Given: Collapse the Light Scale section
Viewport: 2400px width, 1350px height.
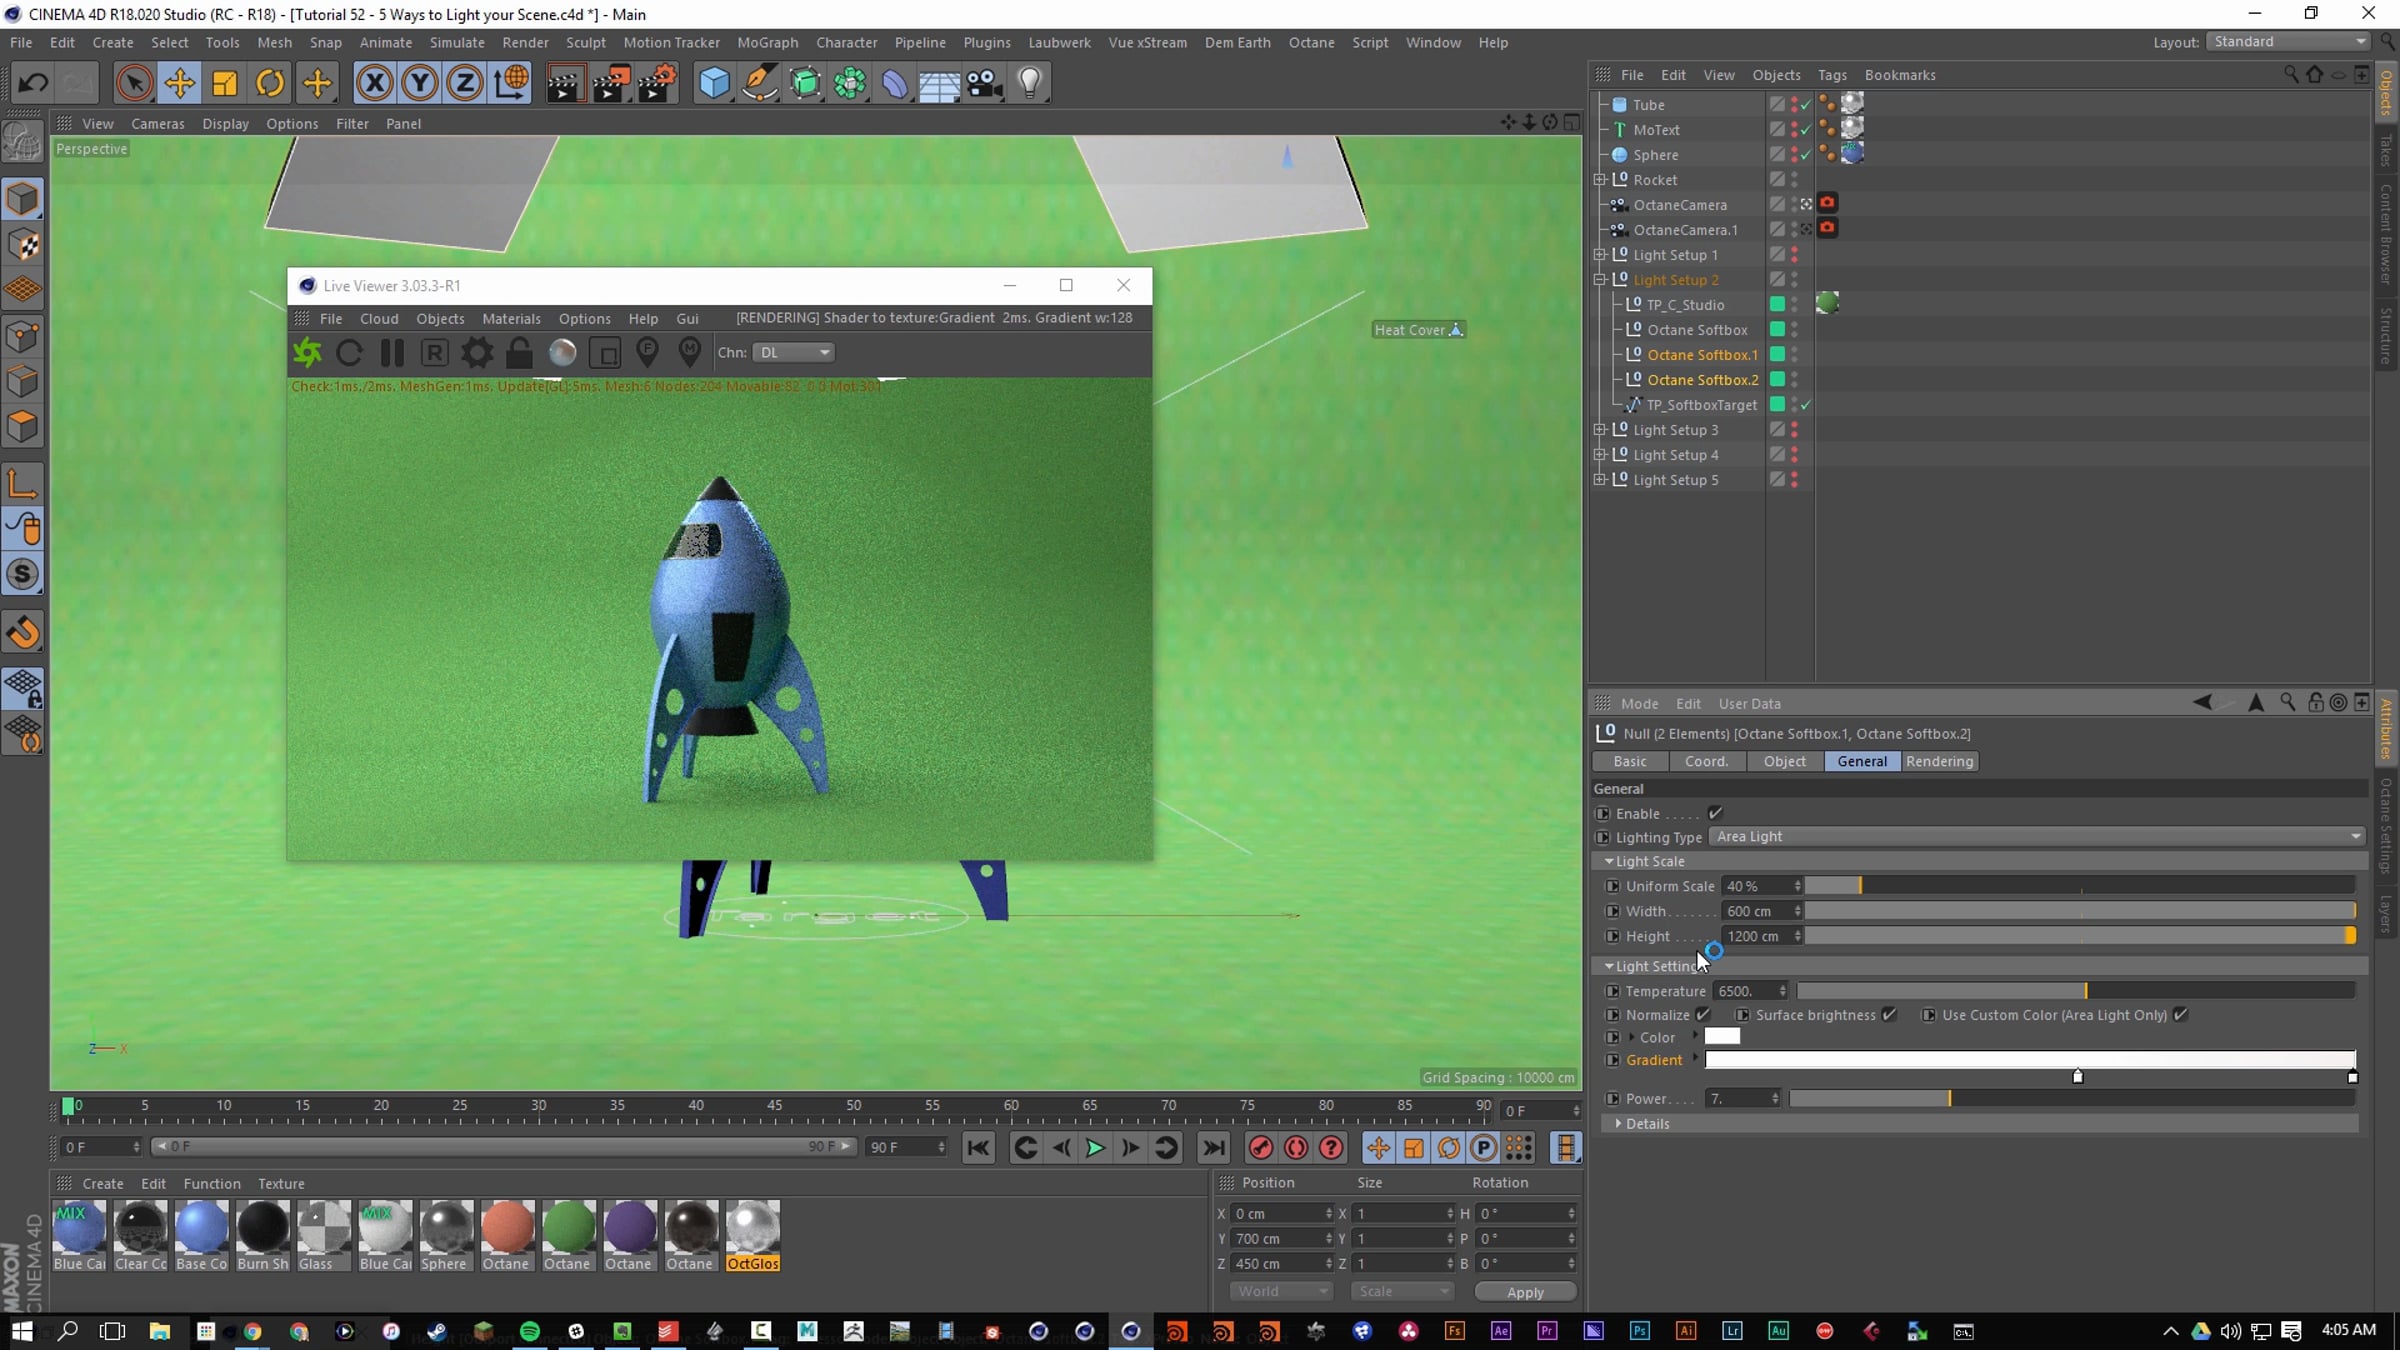Looking at the screenshot, I should 1609,861.
